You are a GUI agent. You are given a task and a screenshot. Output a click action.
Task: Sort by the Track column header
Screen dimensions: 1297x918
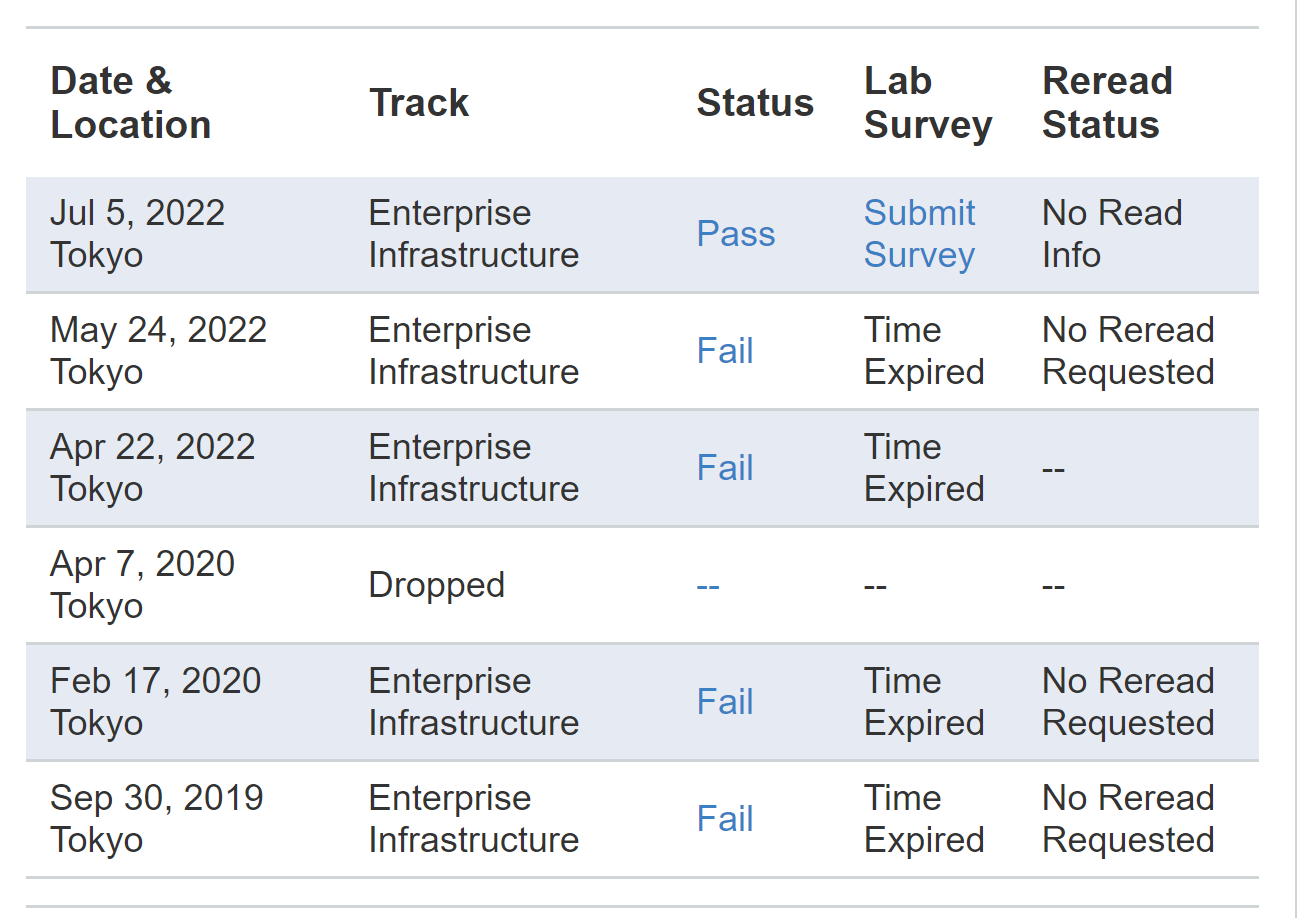coord(419,102)
